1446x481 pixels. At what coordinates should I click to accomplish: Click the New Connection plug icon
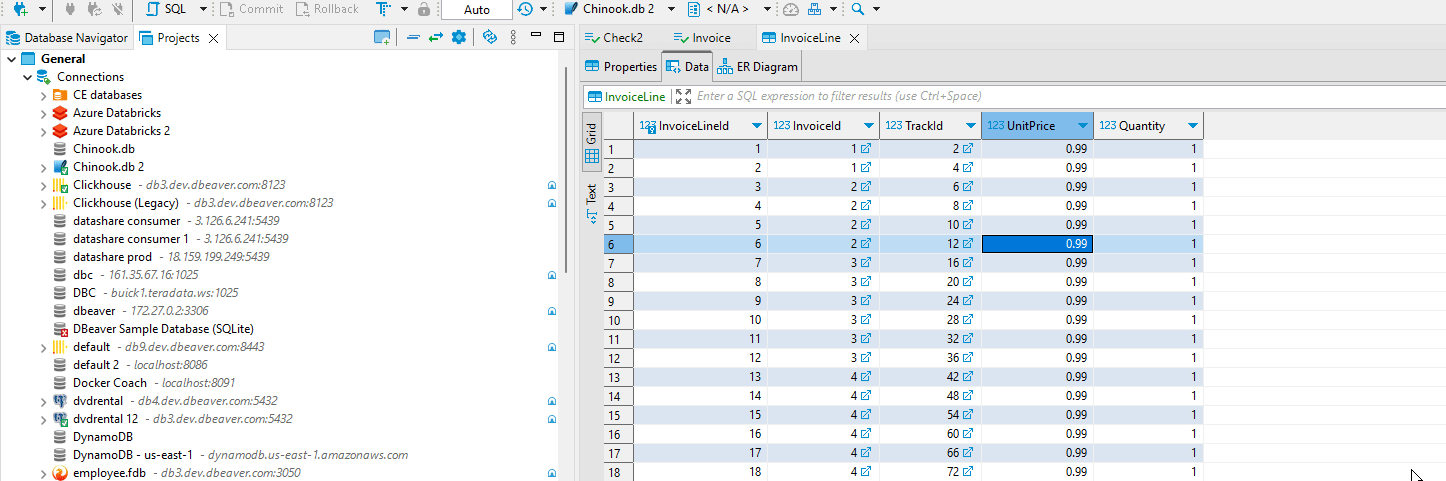coord(21,9)
